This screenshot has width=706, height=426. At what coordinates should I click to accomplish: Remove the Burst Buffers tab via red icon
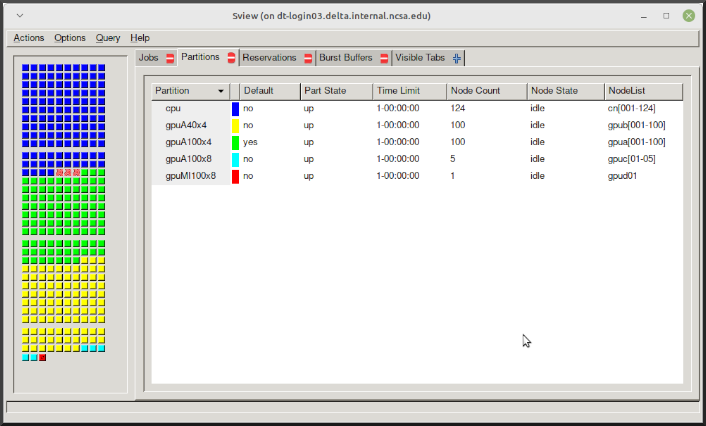pos(383,58)
